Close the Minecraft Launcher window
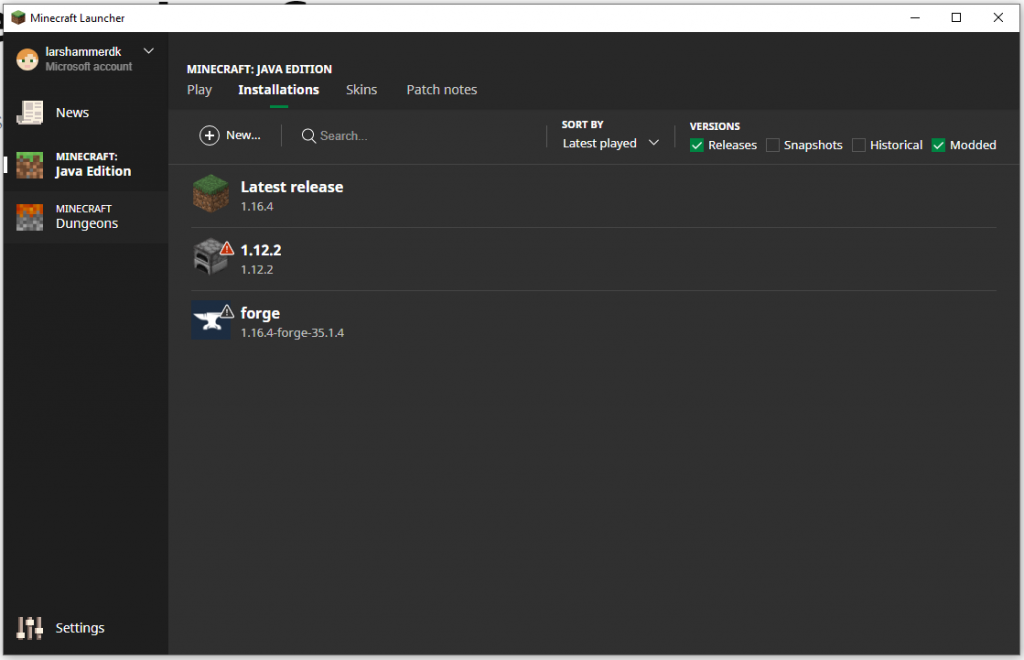The image size is (1024, 660). (998, 18)
